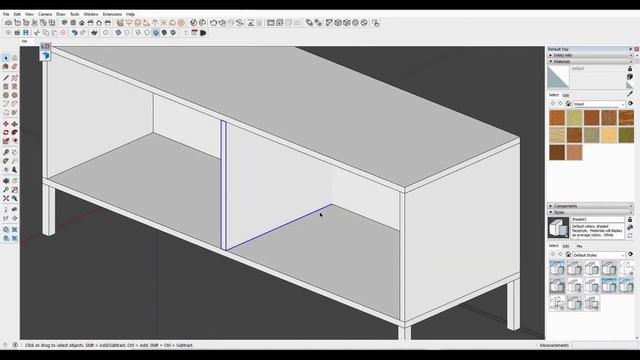The height and width of the screenshot is (360, 640).
Task: Switch to Mix tab in Styles panel
Action: point(579,246)
